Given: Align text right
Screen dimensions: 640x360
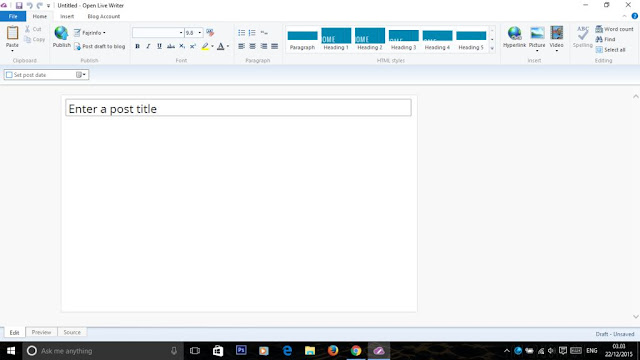Looking at the screenshot, I should pyautogui.click(x=264, y=47).
